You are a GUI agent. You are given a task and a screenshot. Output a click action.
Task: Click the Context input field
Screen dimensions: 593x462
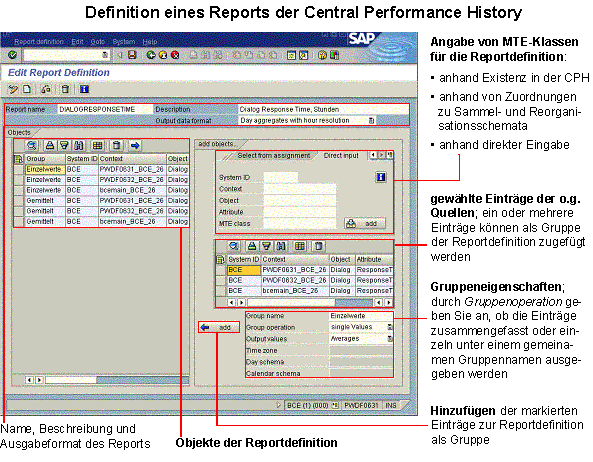(x=300, y=189)
